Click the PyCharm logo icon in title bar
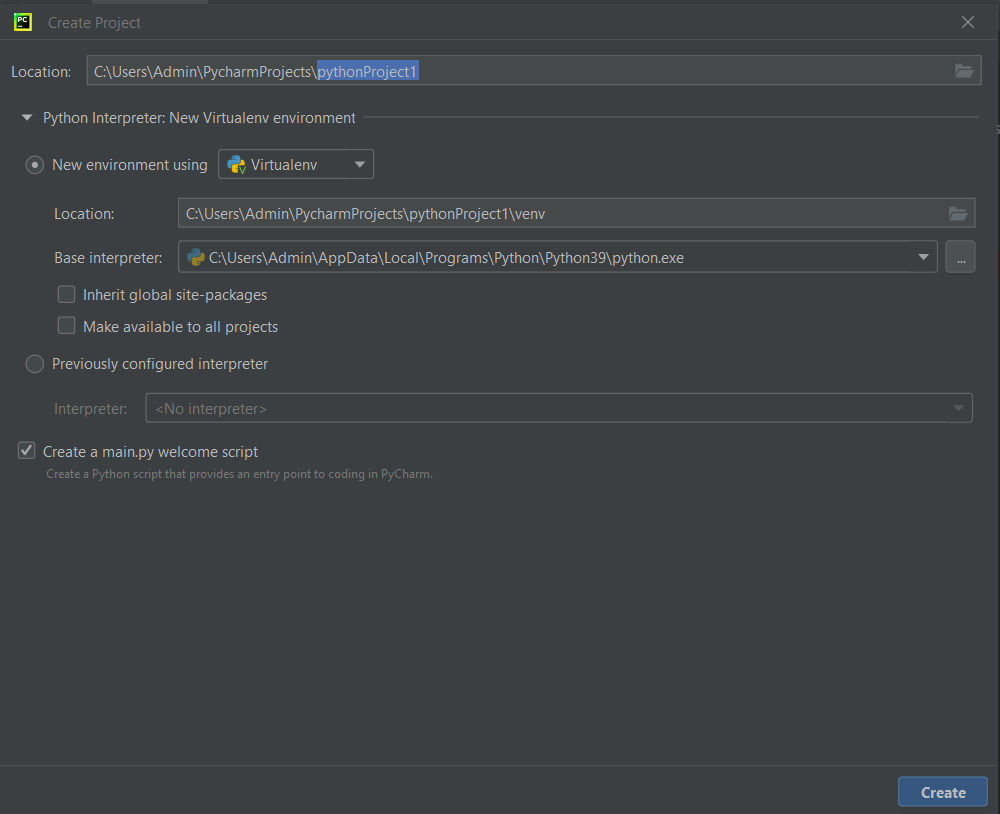Image resolution: width=1000 pixels, height=814 pixels. tap(23, 22)
